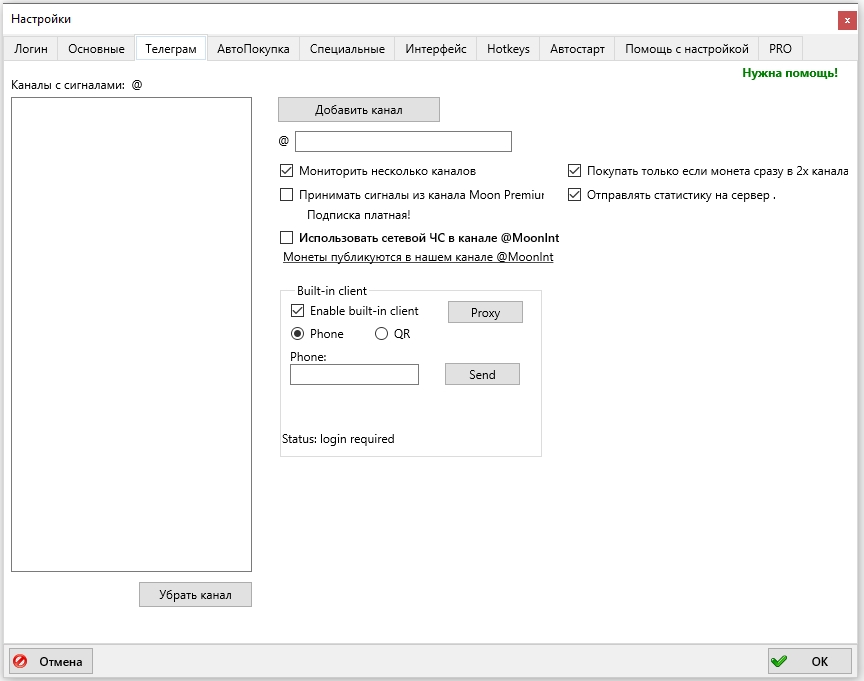Click the Нужна помощь! link
The width and height of the screenshot is (864, 681).
[x=790, y=73]
